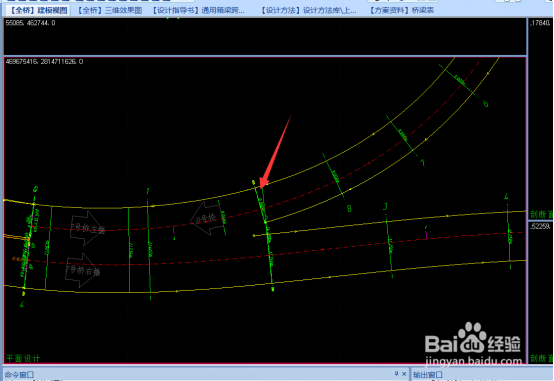
Task: Click the .17840 value in the right panel
Action: 541,23
